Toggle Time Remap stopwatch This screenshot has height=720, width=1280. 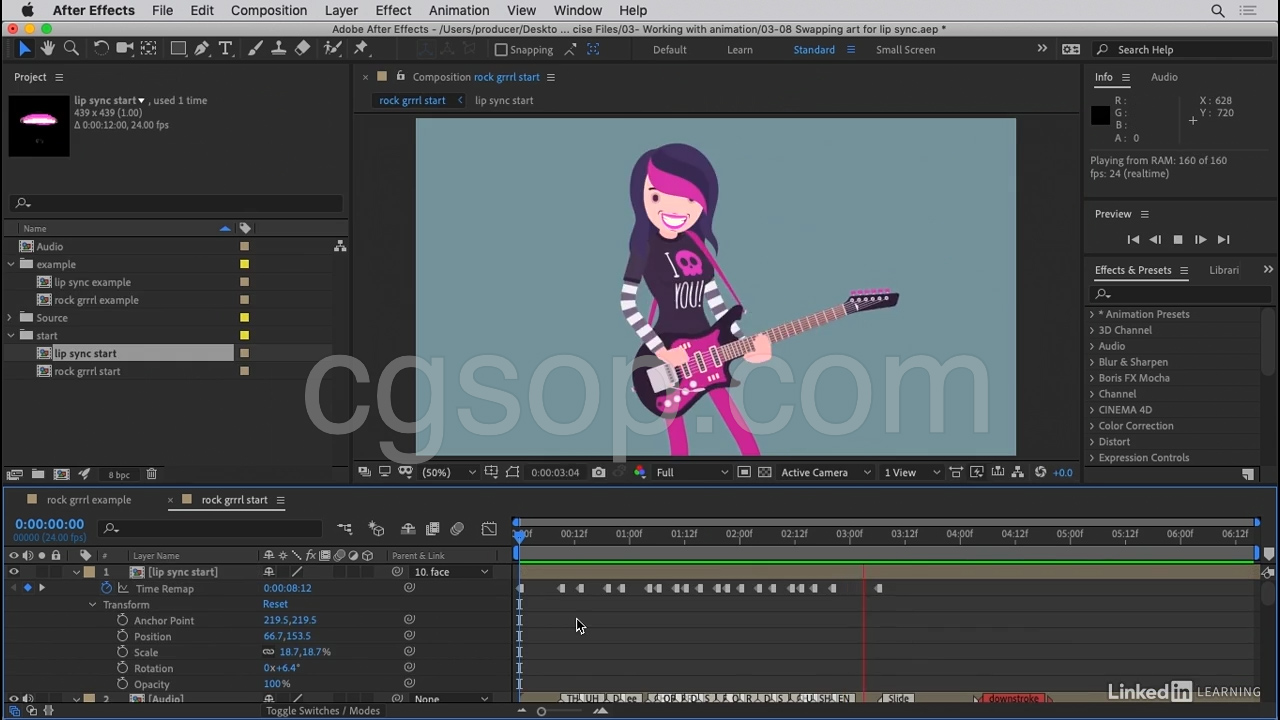tap(106, 588)
